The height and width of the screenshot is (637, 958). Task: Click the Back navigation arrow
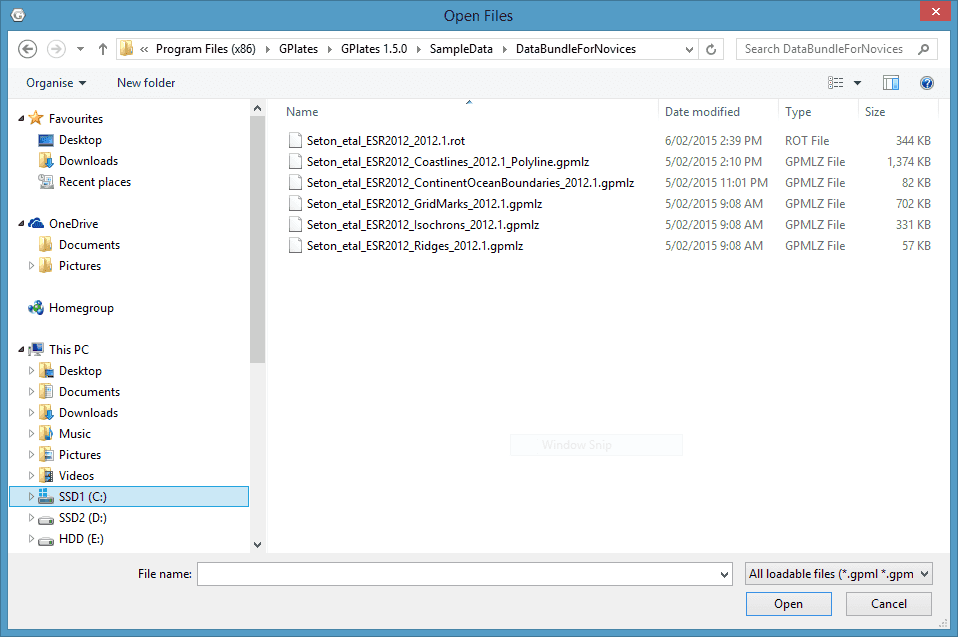click(28, 49)
